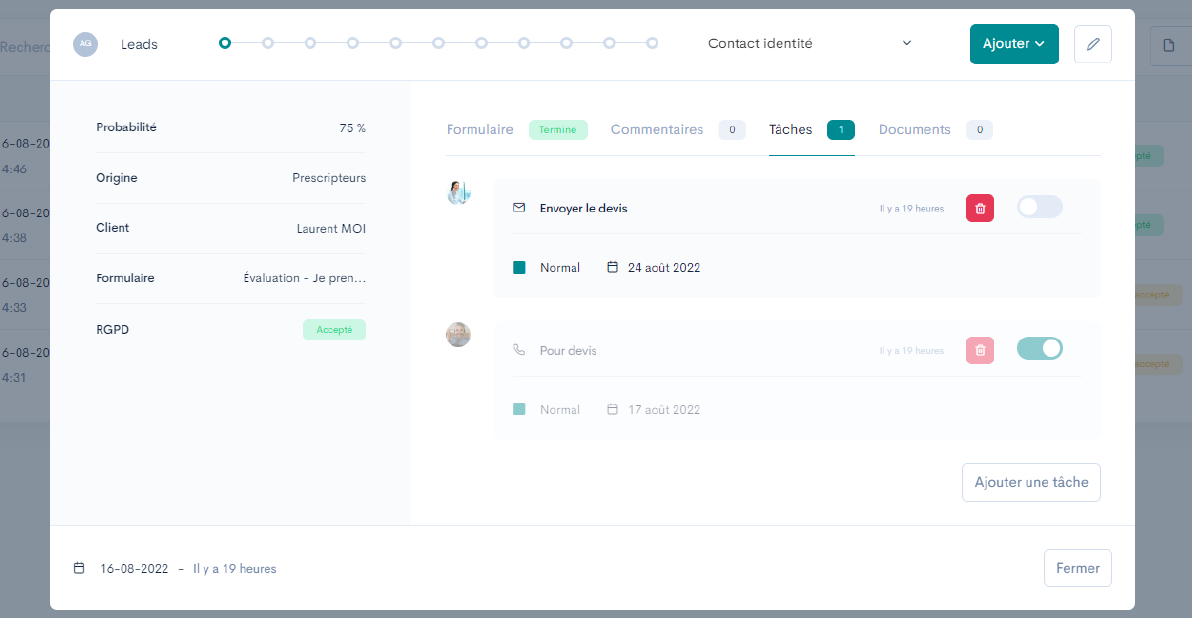
Task: Click the Évaluation - Je pren… form value
Action: (305, 278)
